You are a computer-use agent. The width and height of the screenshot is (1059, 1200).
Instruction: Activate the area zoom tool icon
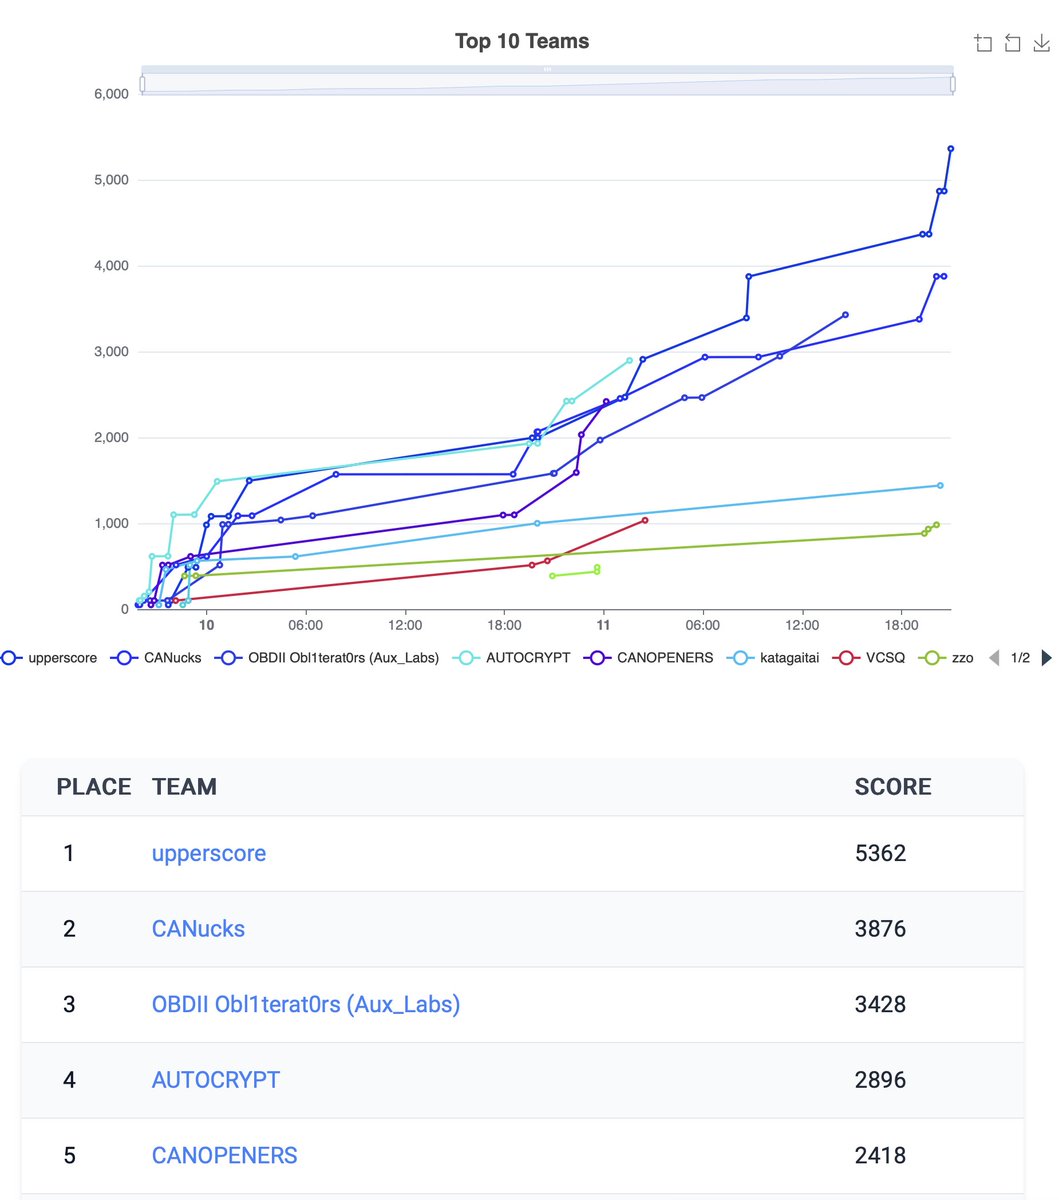[x=983, y=43]
